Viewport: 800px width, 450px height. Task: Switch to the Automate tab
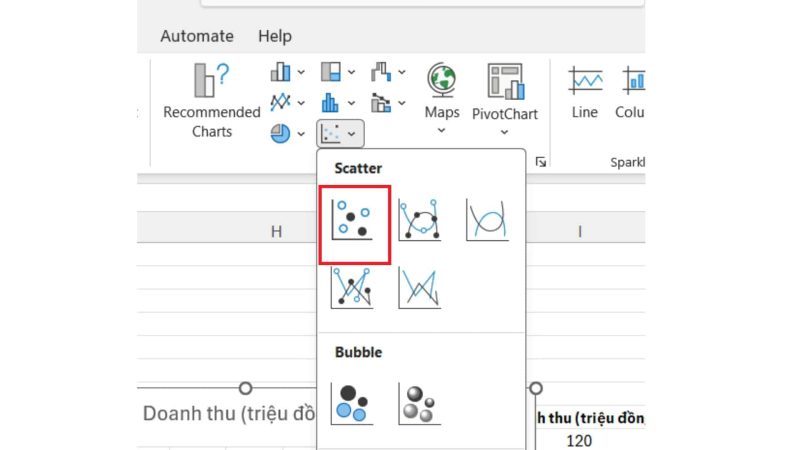click(197, 36)
